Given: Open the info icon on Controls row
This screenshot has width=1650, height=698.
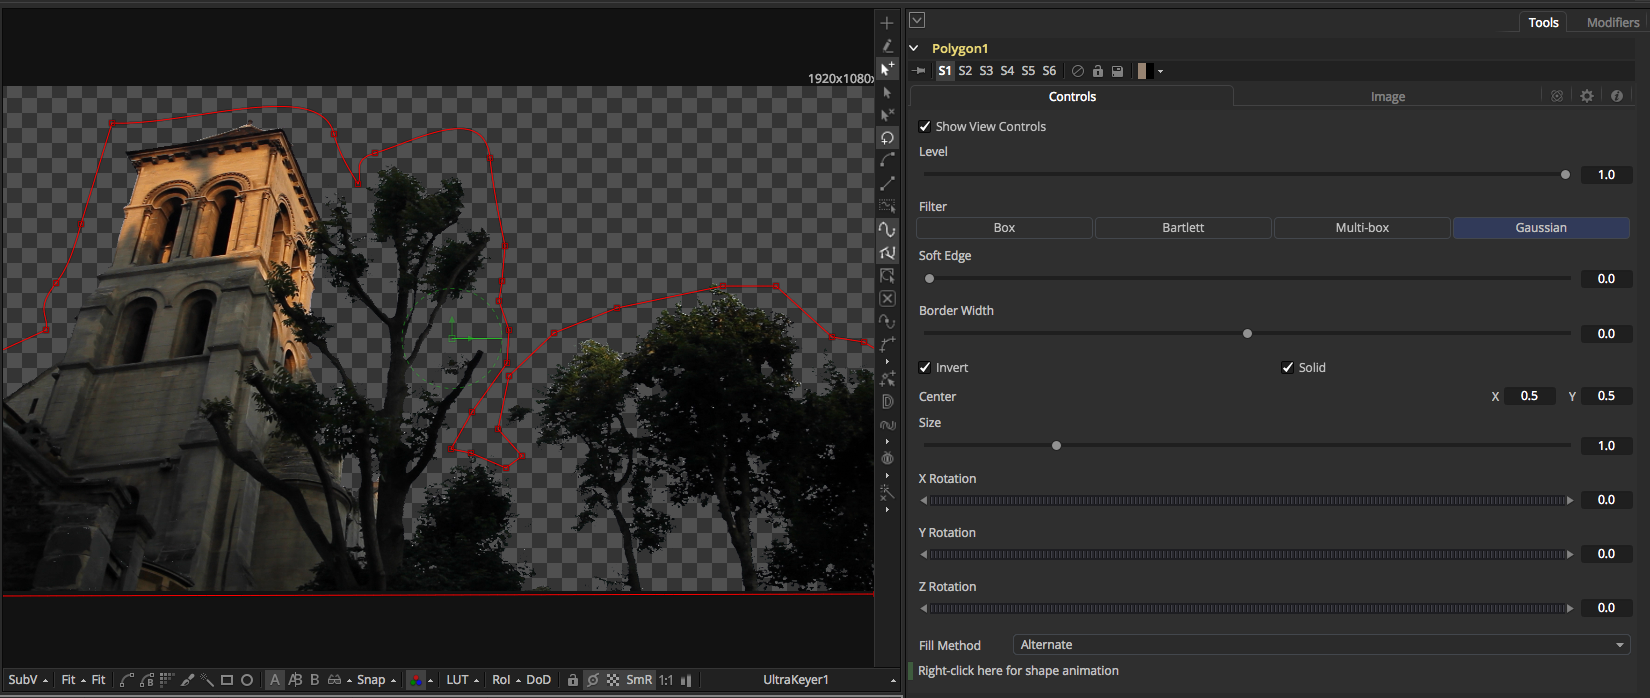Looking at the screenshot, I should click(x=1617, y=96).
